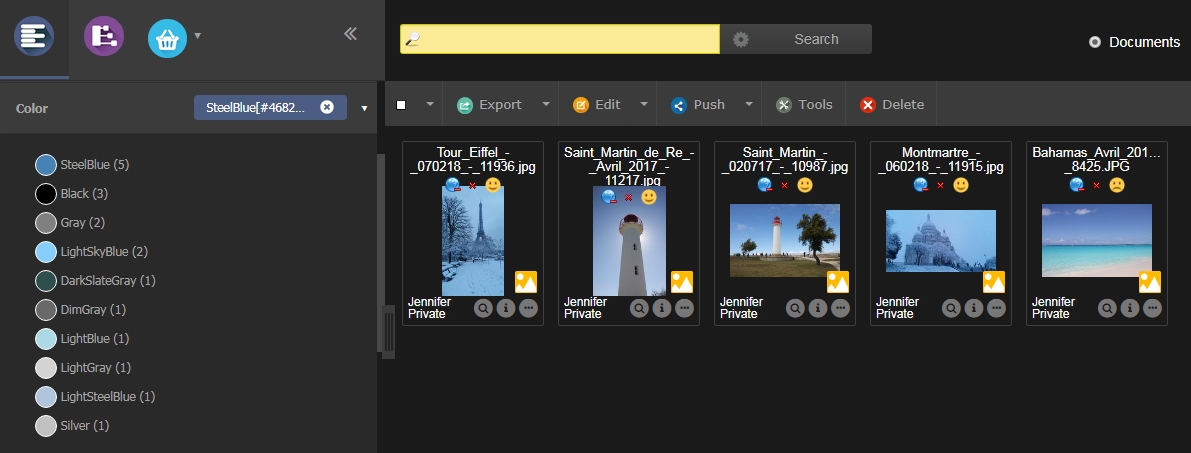Open the basket dropdown arrow
This screenshot has width=1191, height=453.
point(198,36)
